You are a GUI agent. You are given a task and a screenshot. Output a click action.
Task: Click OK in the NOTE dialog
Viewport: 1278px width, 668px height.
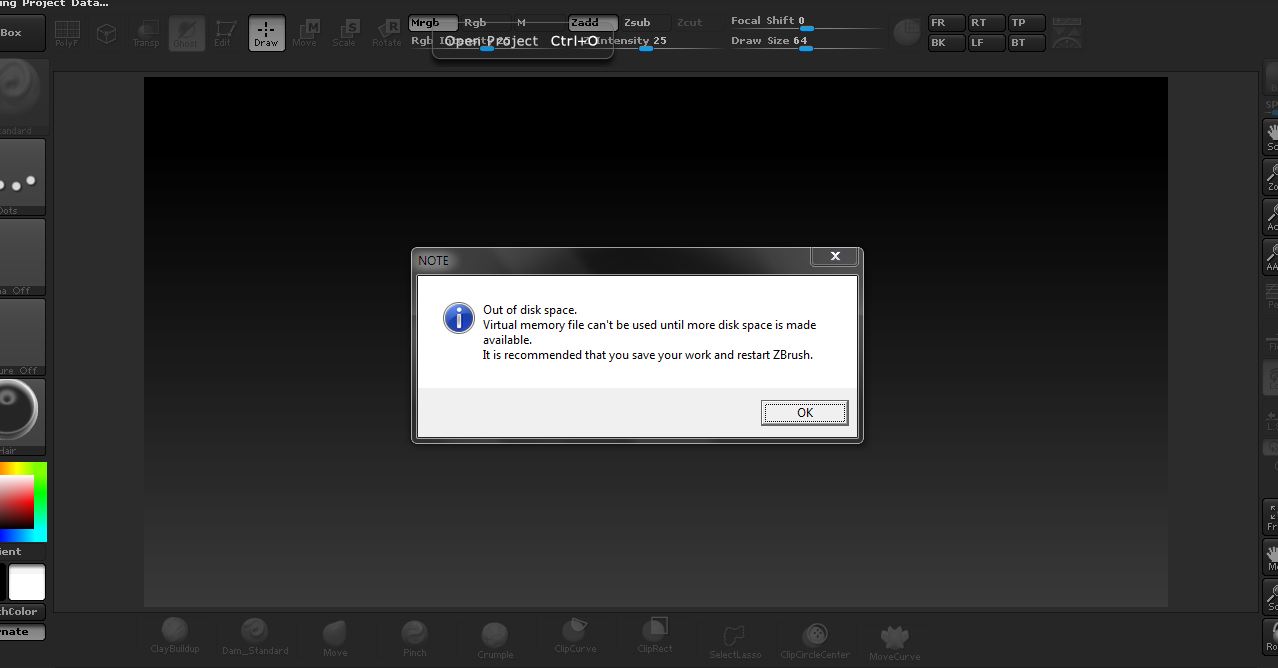[804, 412]
